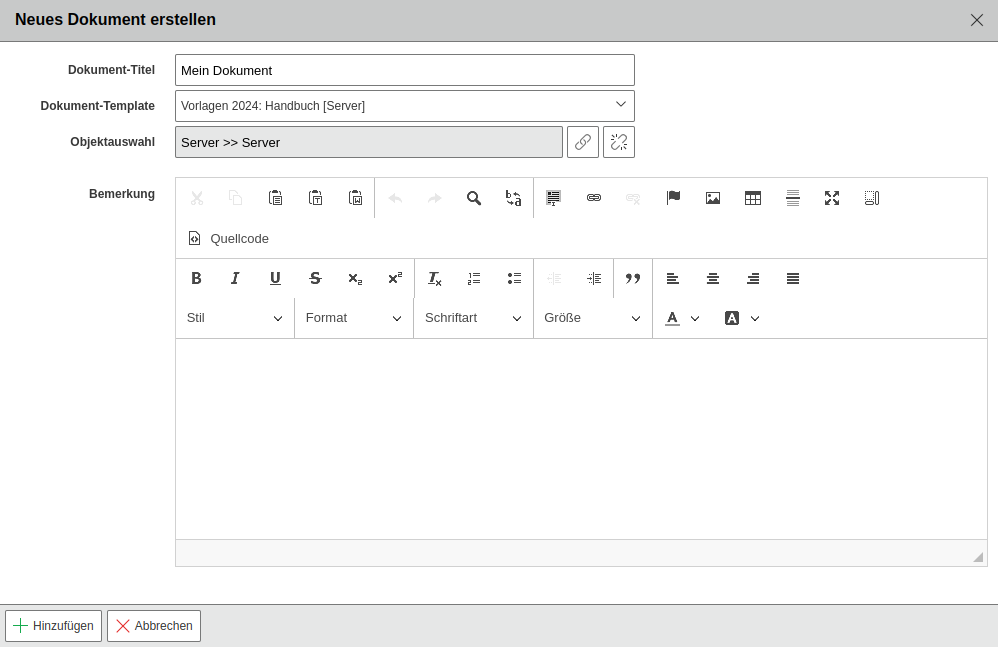Image resolution: width=998 pixels, height=647 pixels.
Task: Insert a horizontal line into the remark
Action: 792,198
